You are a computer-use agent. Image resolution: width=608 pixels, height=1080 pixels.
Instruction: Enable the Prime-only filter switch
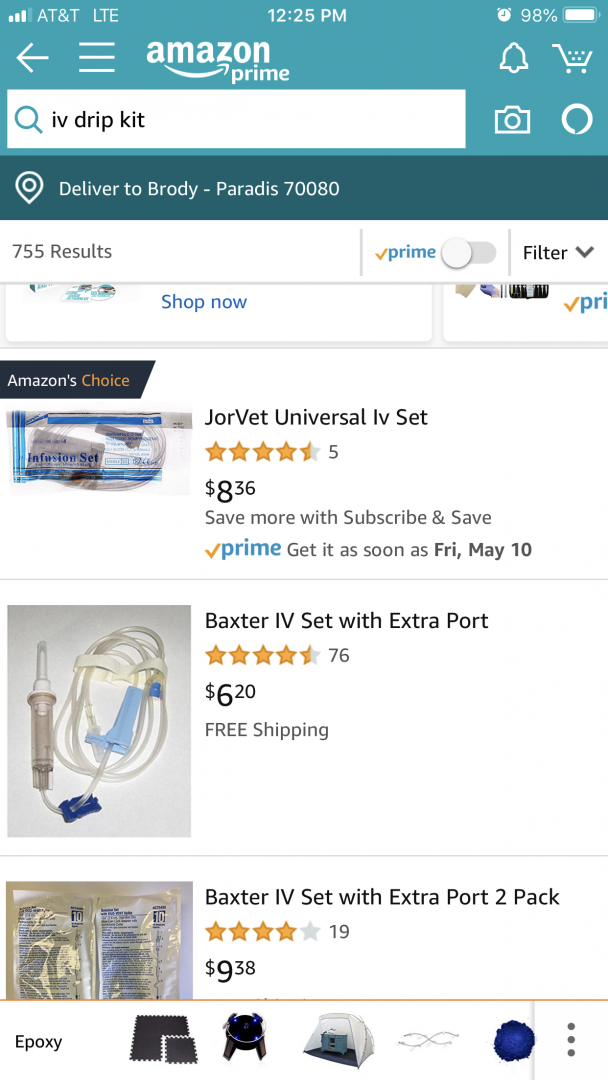[468, 253]
